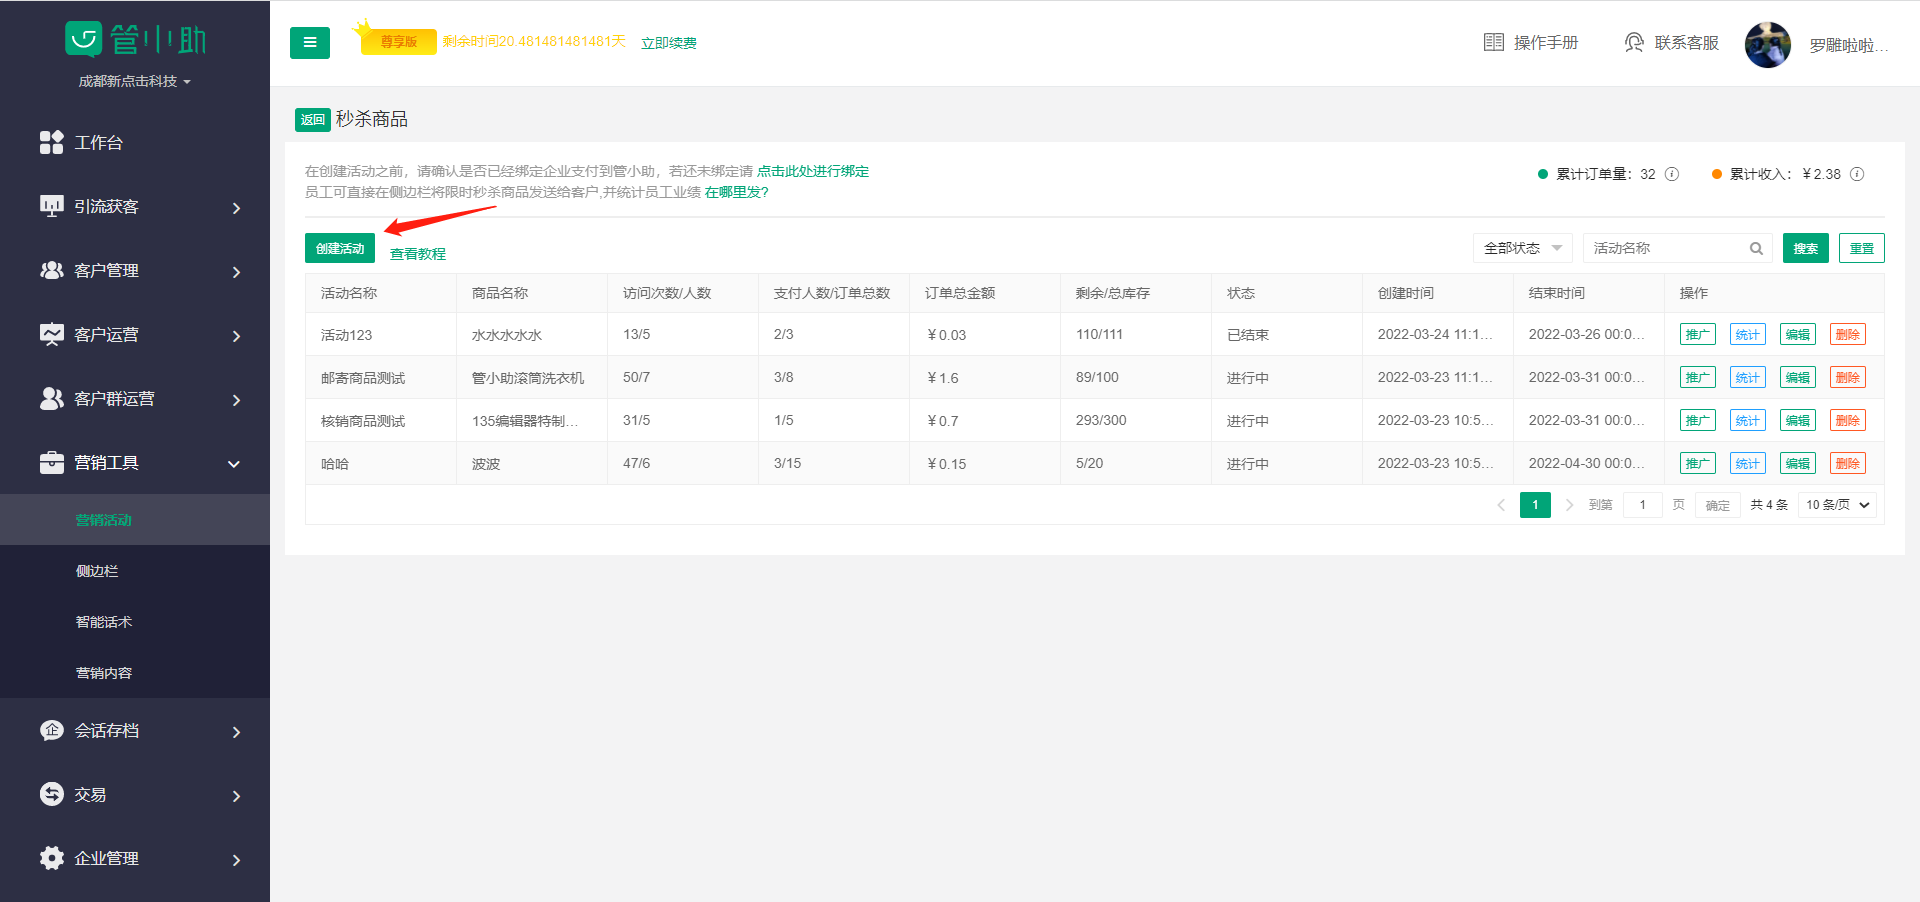This screenshot has width=1920, height=902.
Task: Click the 管小助 logo
Action: coord(135,39)
